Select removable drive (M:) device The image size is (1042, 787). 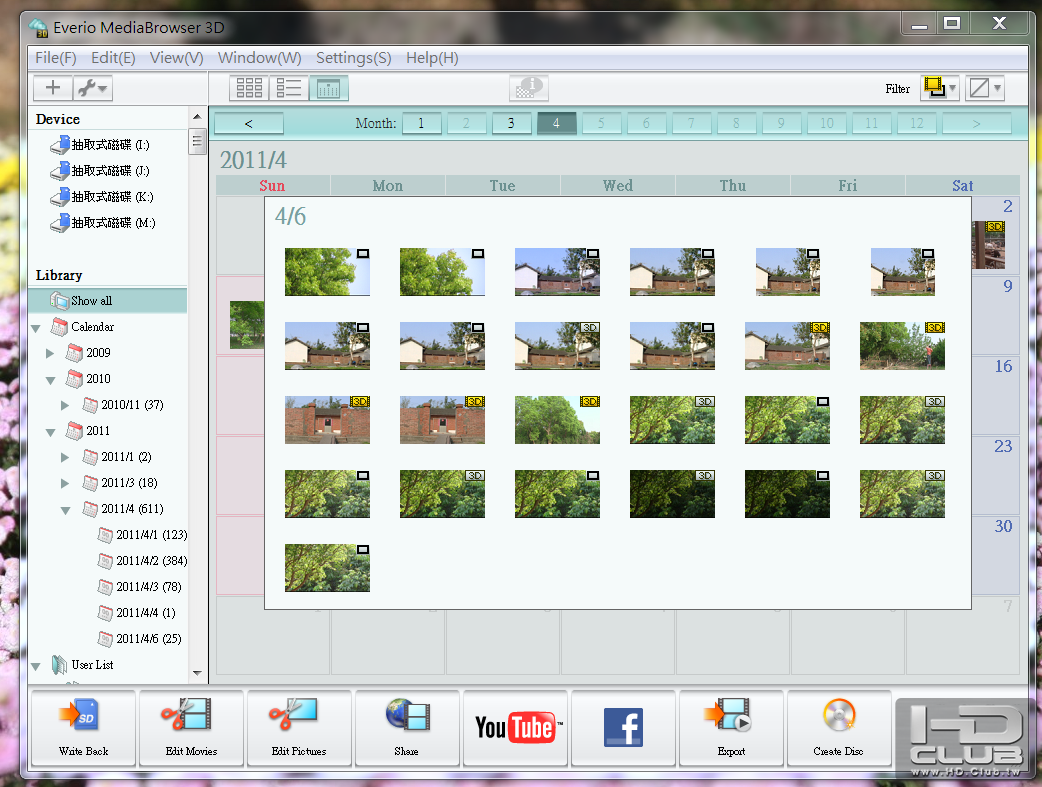103,222
